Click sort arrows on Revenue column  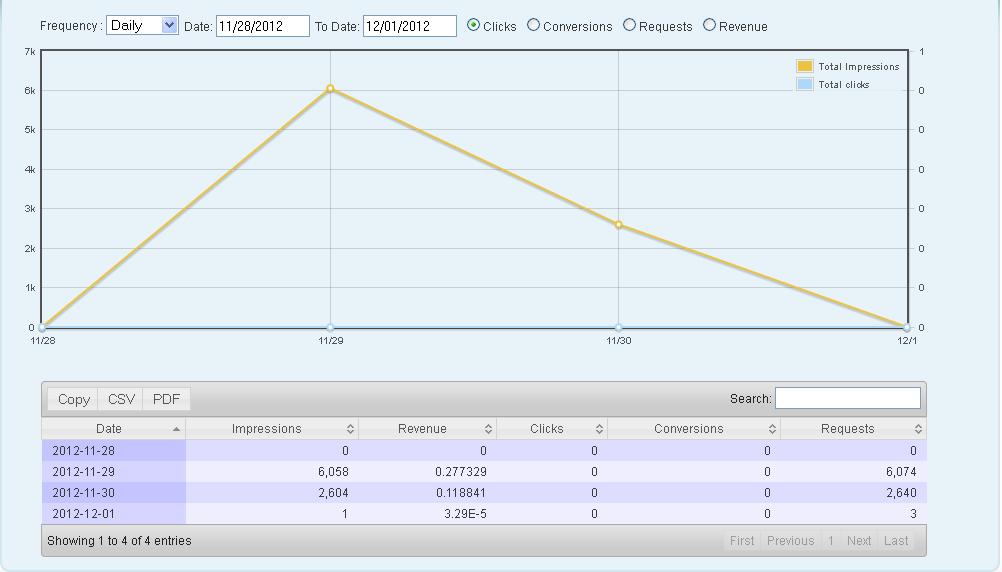pos(488,429)
